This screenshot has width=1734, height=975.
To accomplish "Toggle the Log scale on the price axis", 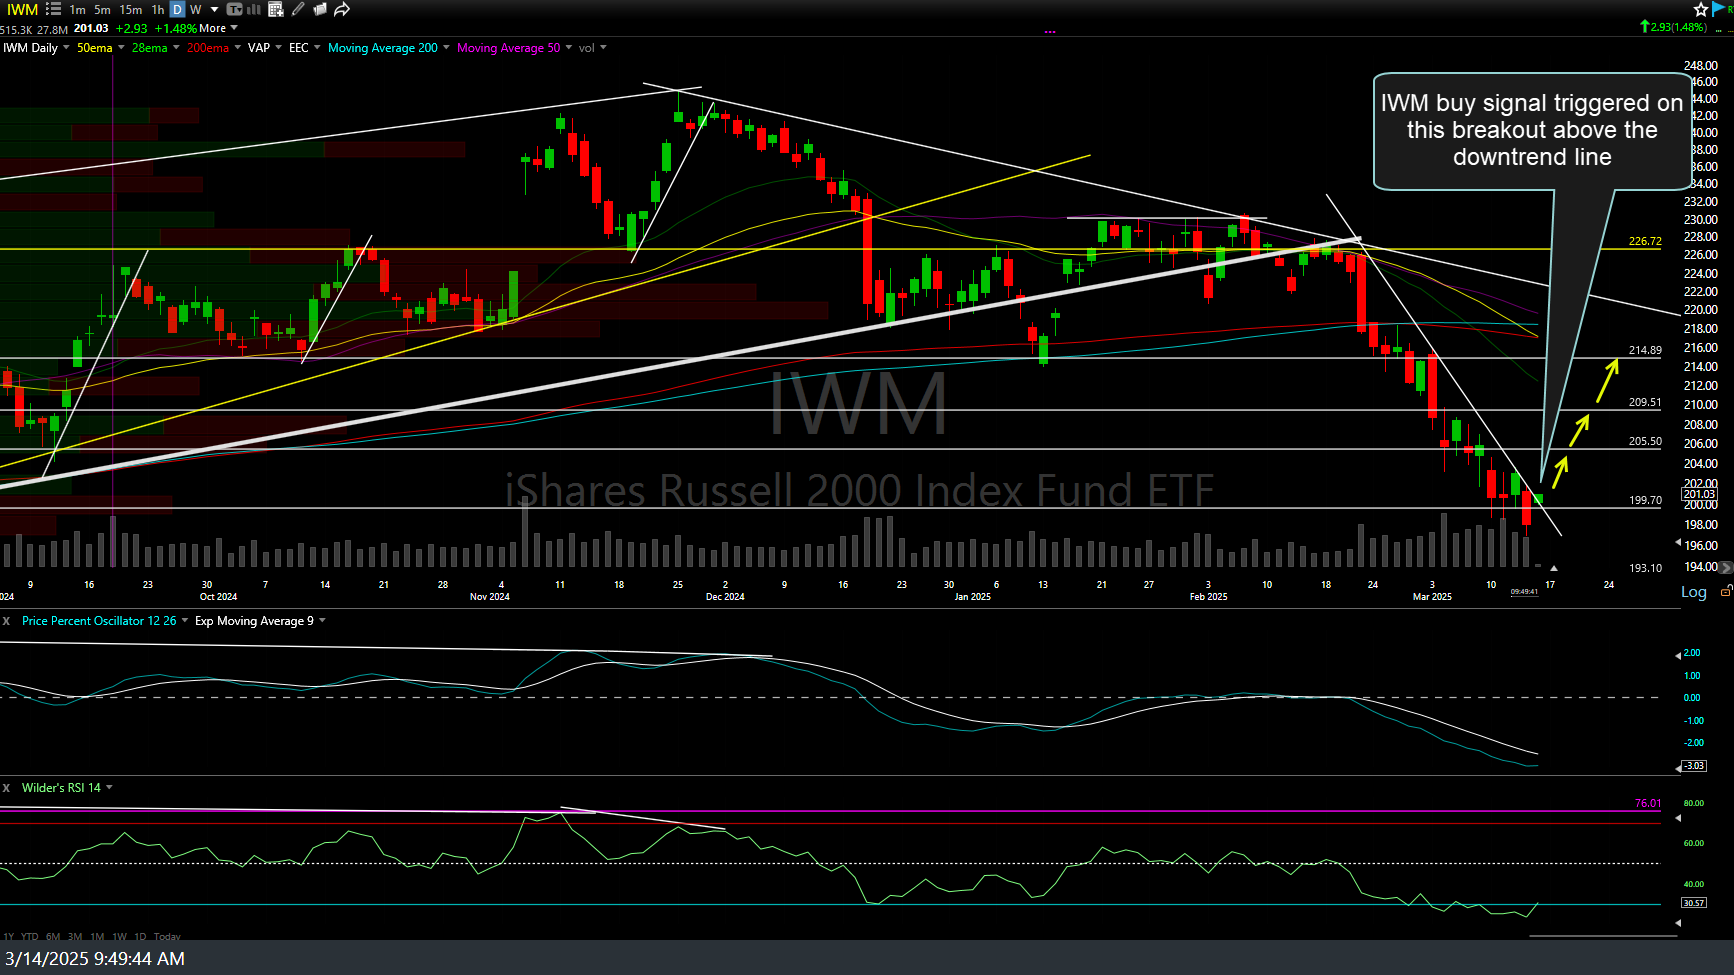I will (1693, 591).
